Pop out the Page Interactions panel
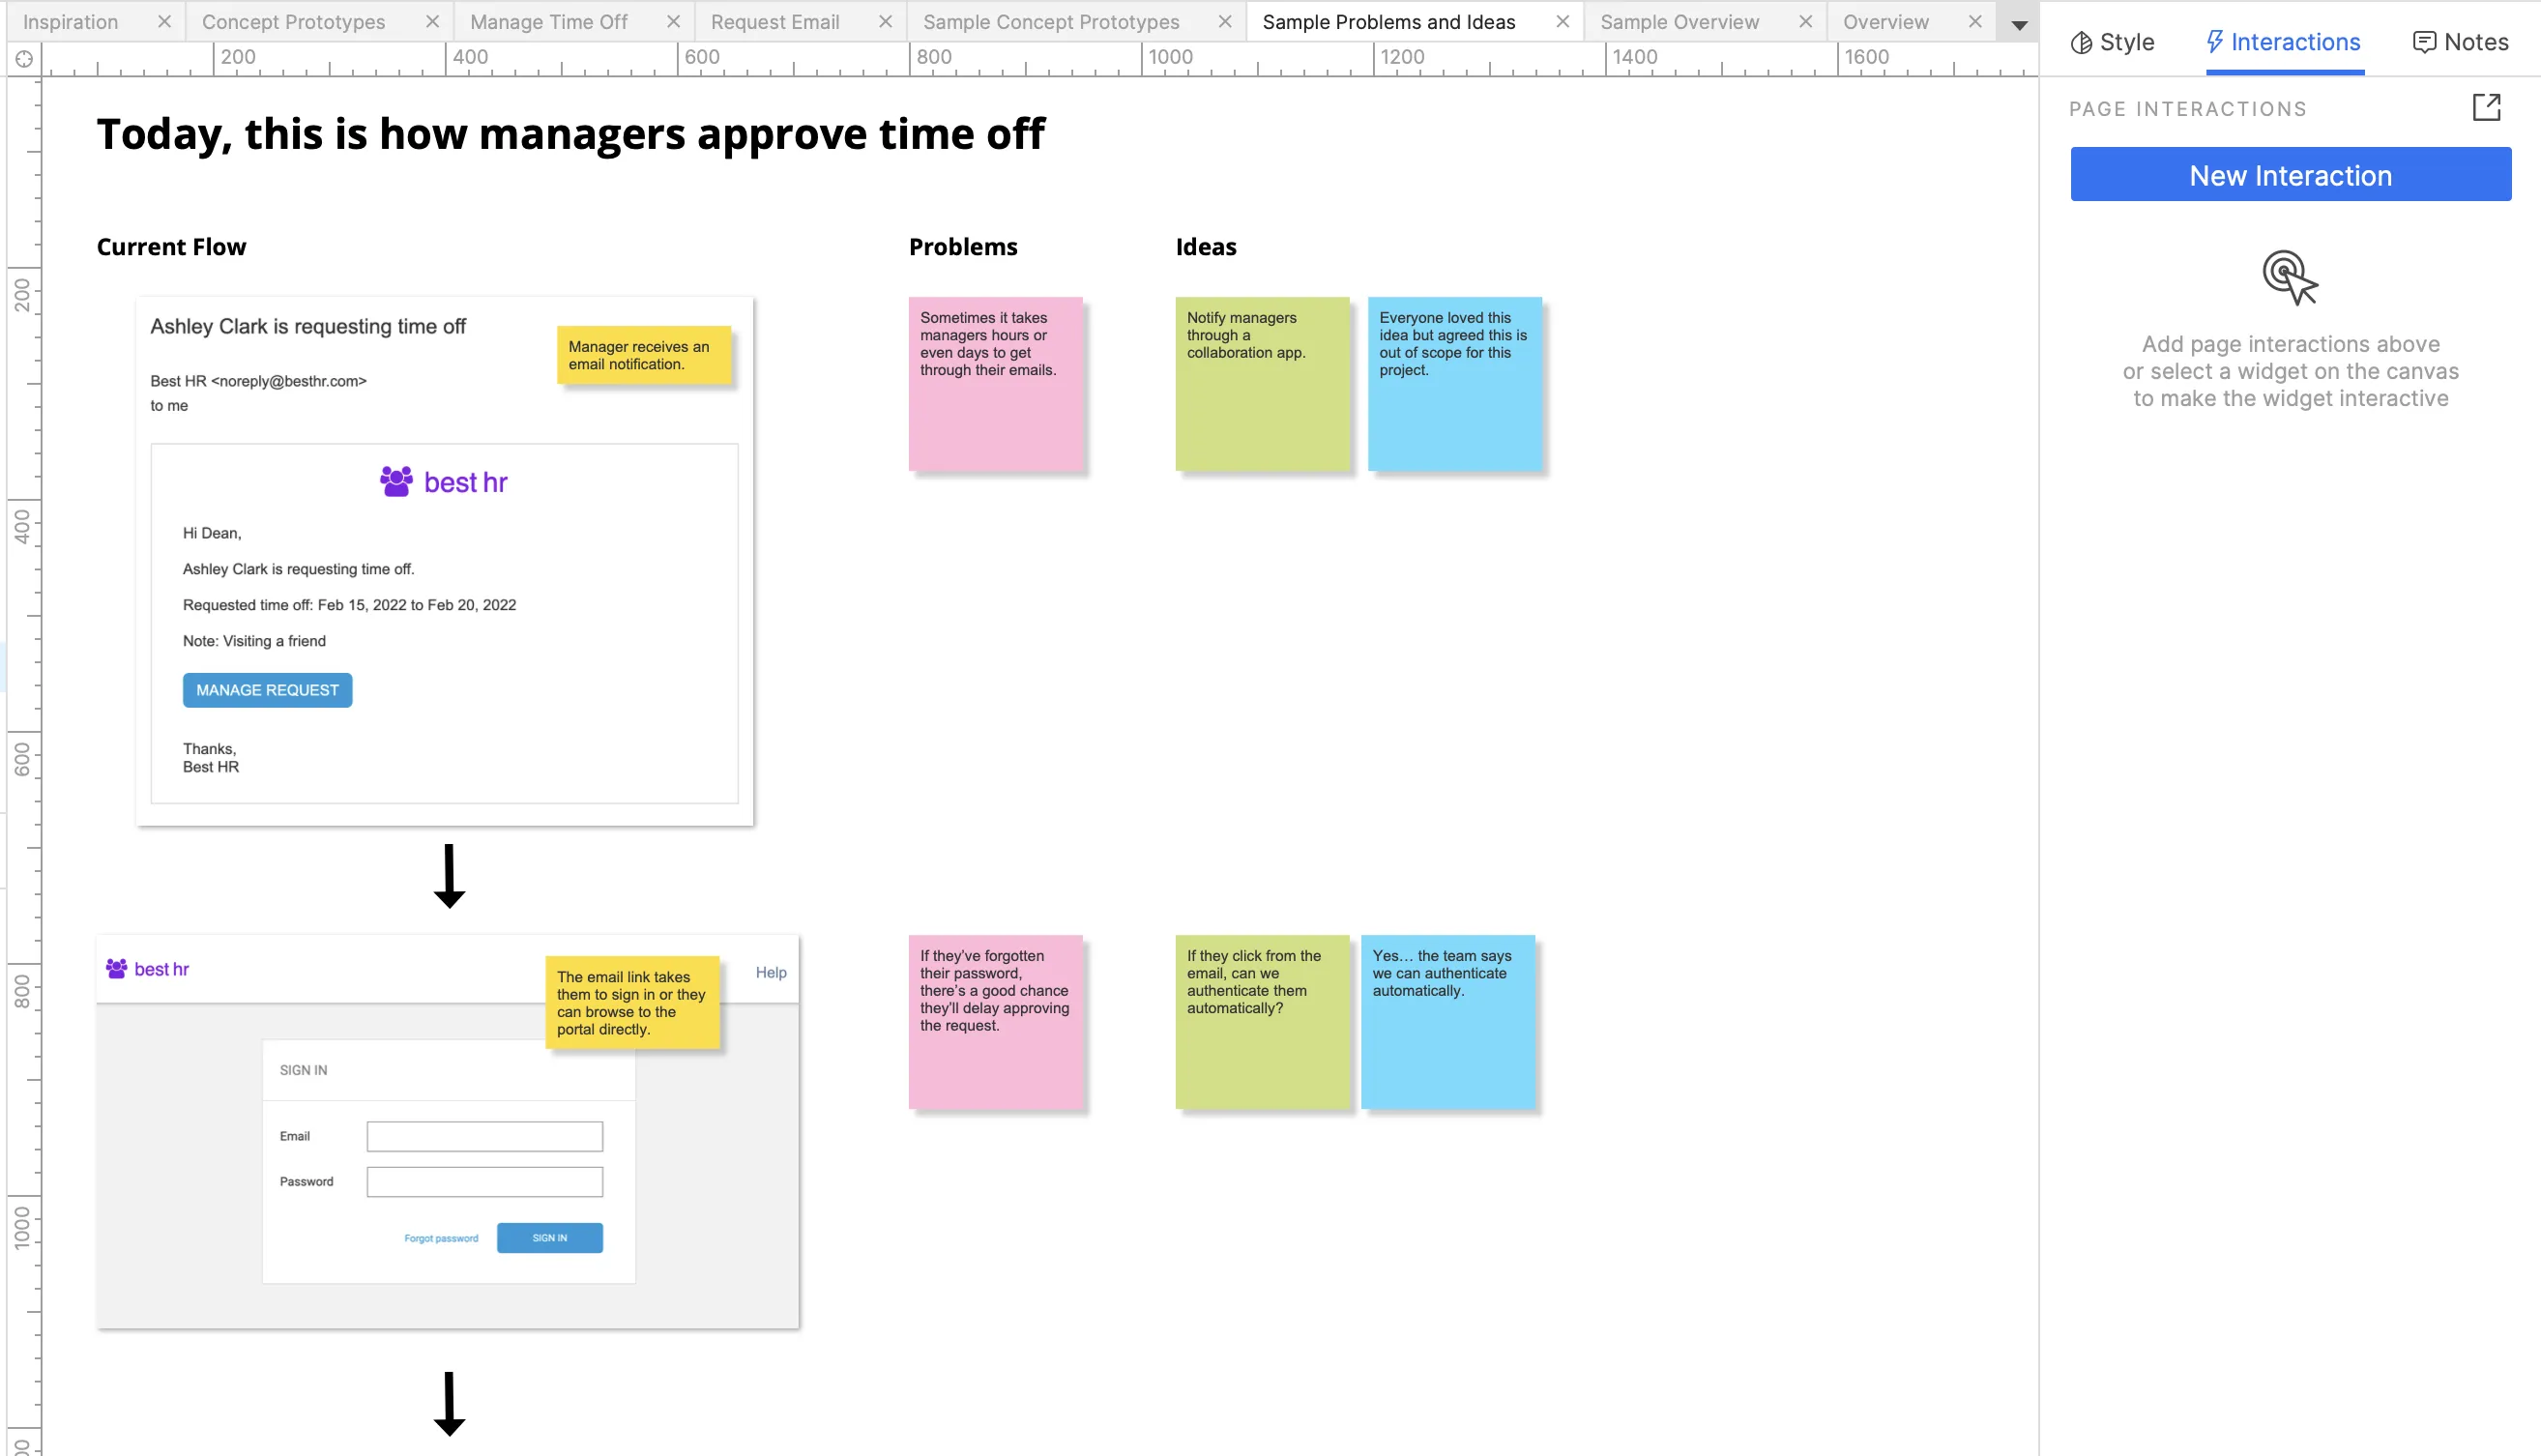Screen dimensions: 2541x1456 [2486, 107]
